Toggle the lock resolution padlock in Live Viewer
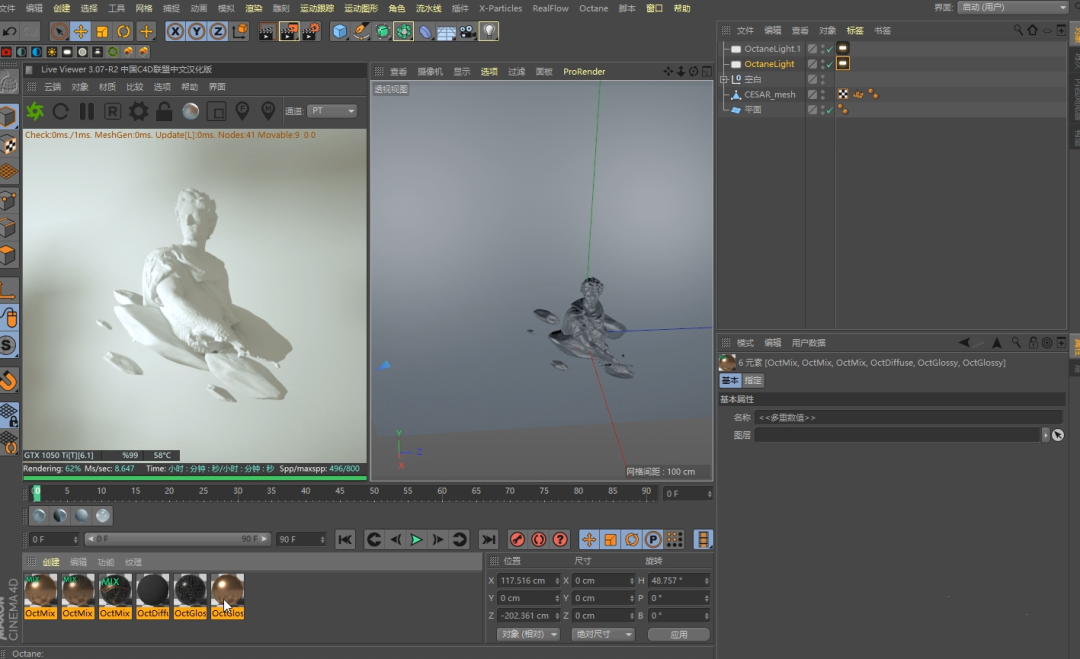Screen dimensions: 1080x659 tap(164, 111)
